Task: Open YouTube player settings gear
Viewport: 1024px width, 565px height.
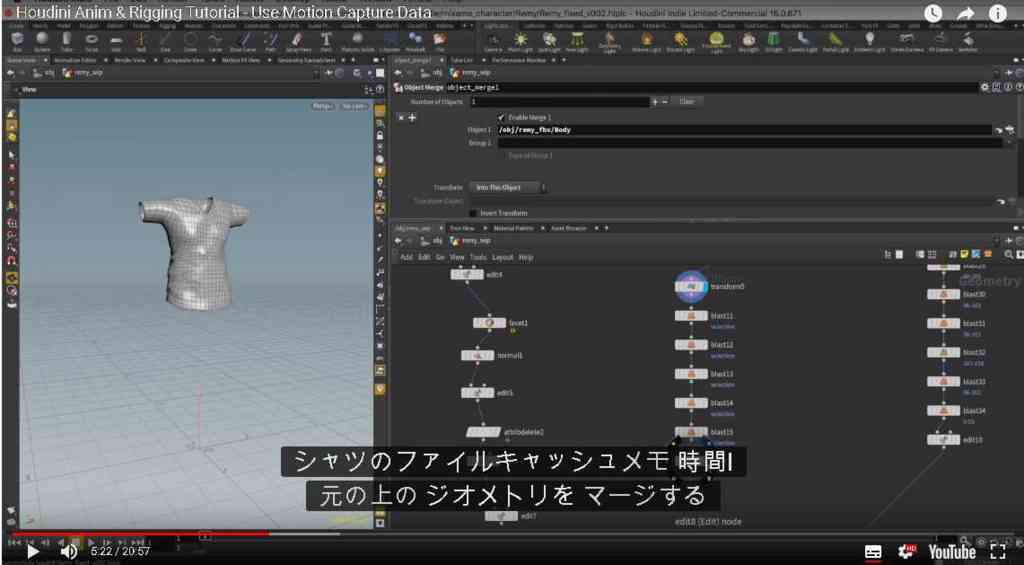Action: (x=906, y=552)
